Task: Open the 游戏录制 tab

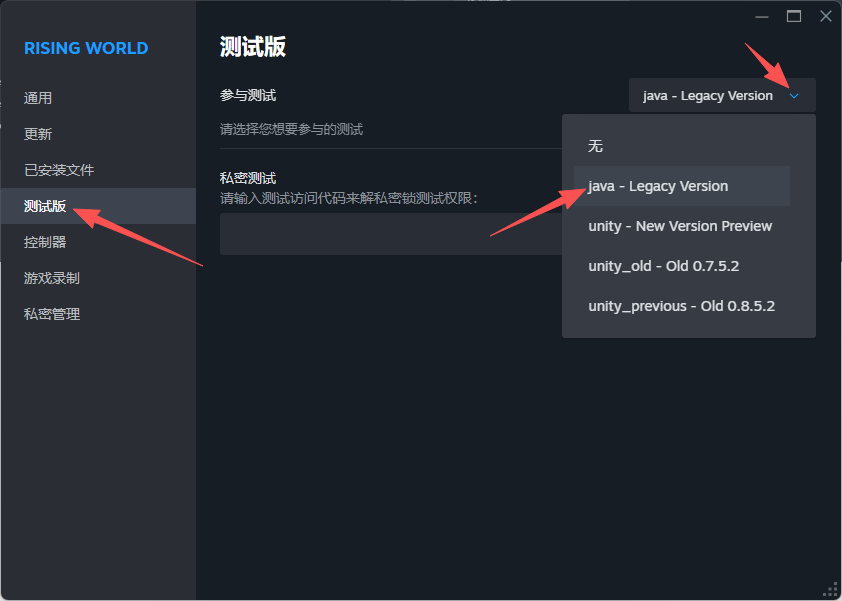Action: (98, 278)
